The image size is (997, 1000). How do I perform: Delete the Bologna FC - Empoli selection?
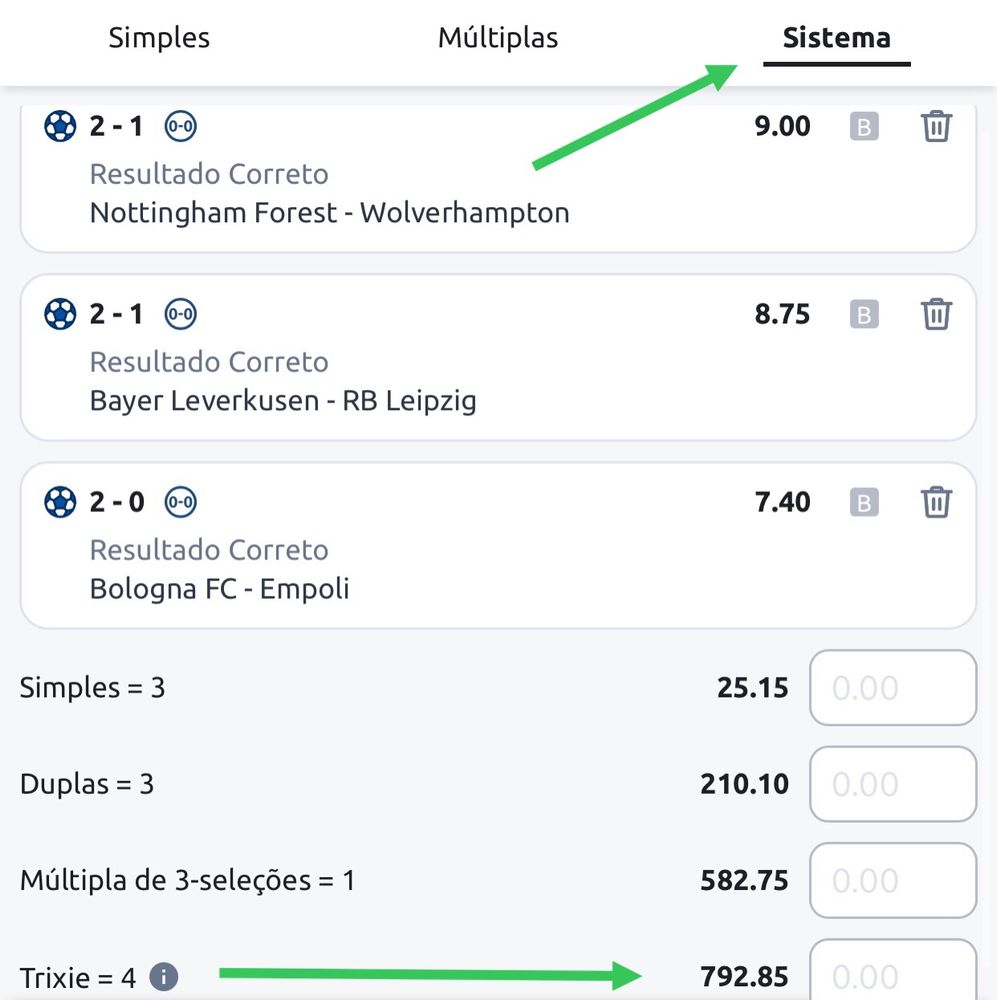tap(936, 502)
